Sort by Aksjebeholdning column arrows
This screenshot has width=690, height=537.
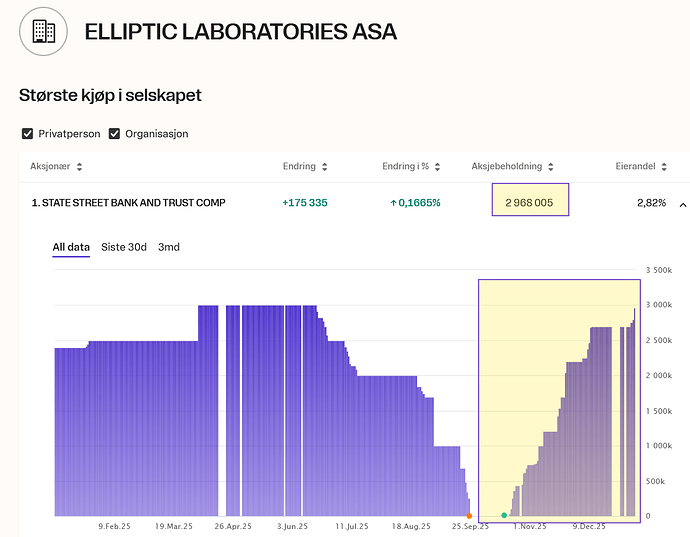coord(551,167)
